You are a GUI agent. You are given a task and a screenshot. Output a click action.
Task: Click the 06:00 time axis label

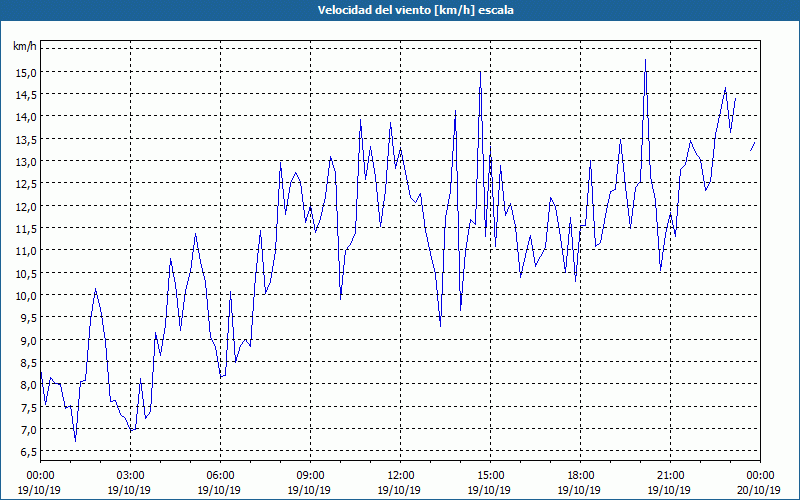pyautogui.click(x=220, y=475)
